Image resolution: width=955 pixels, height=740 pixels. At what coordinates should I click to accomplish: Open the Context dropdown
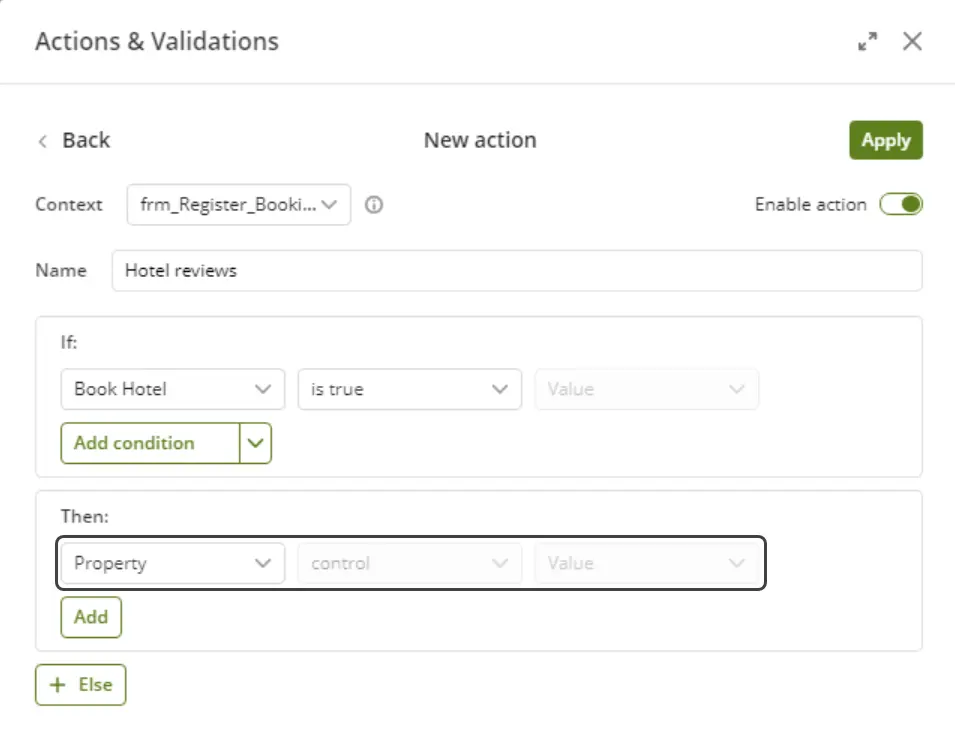tap(239, 205)
